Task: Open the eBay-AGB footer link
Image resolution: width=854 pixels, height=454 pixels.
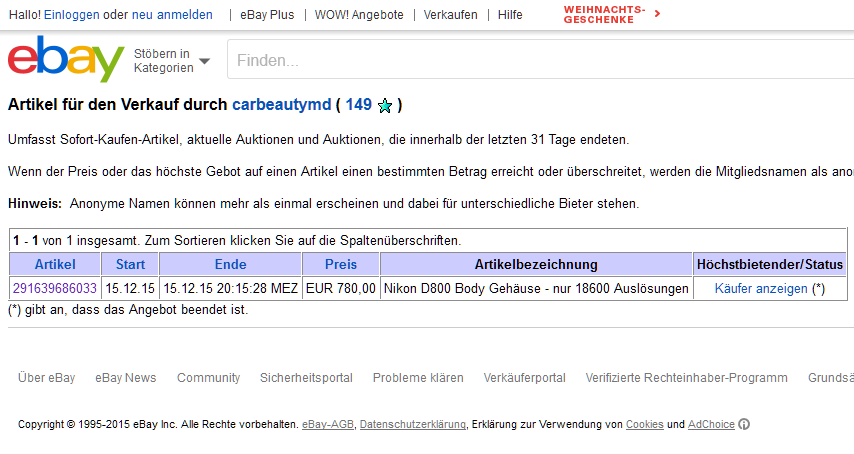Action: (328, 425)
